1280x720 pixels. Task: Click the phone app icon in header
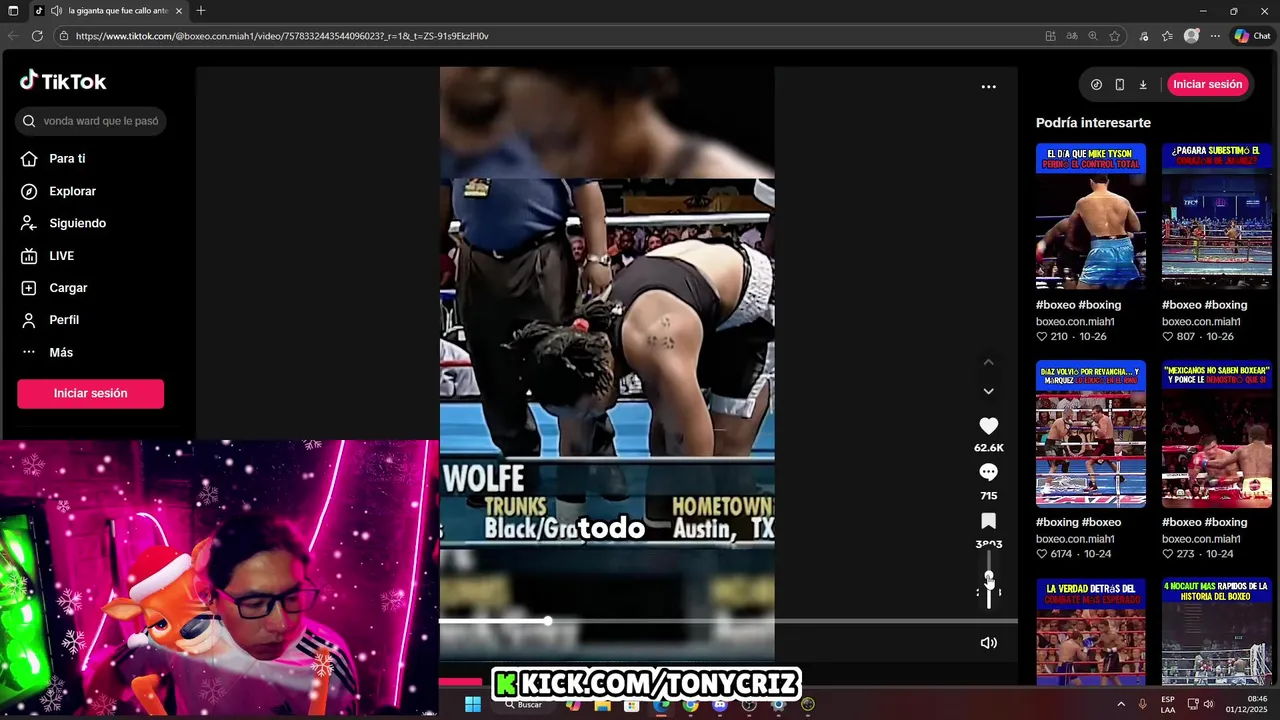(x=1119, y=85)
